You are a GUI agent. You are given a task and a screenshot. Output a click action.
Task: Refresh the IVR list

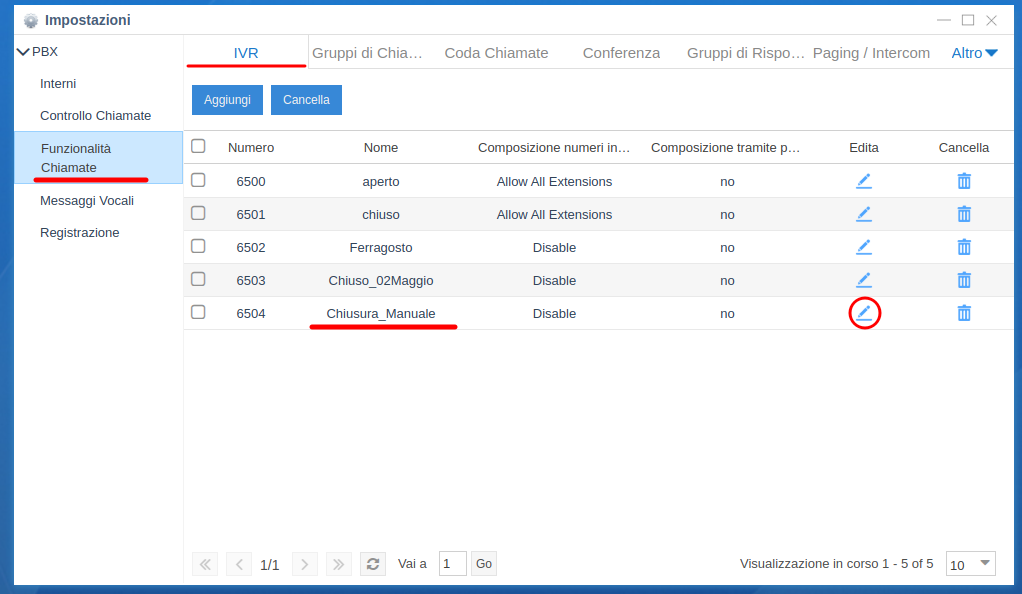click(373, 564)
